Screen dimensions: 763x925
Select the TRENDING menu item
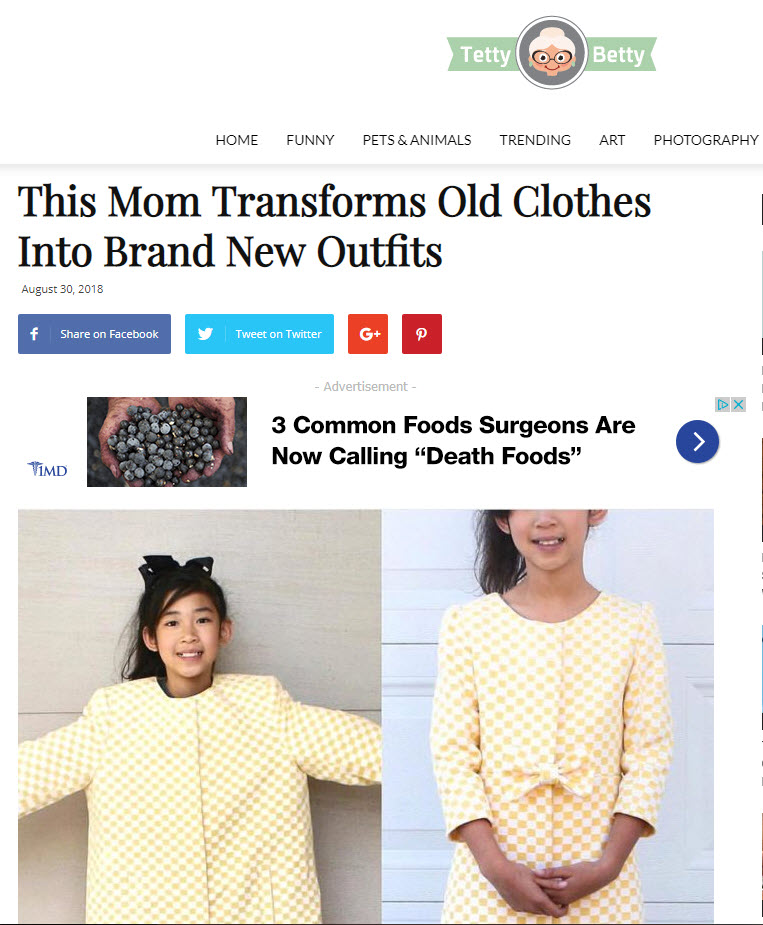pos(535,140)
